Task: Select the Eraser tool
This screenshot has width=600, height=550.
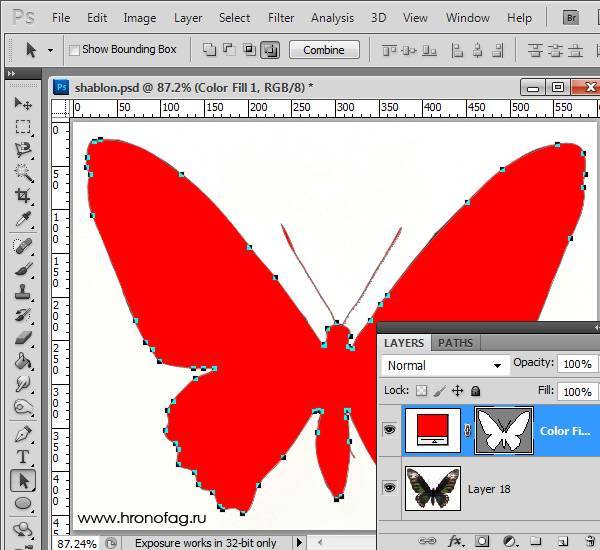Action: point(23,338)
